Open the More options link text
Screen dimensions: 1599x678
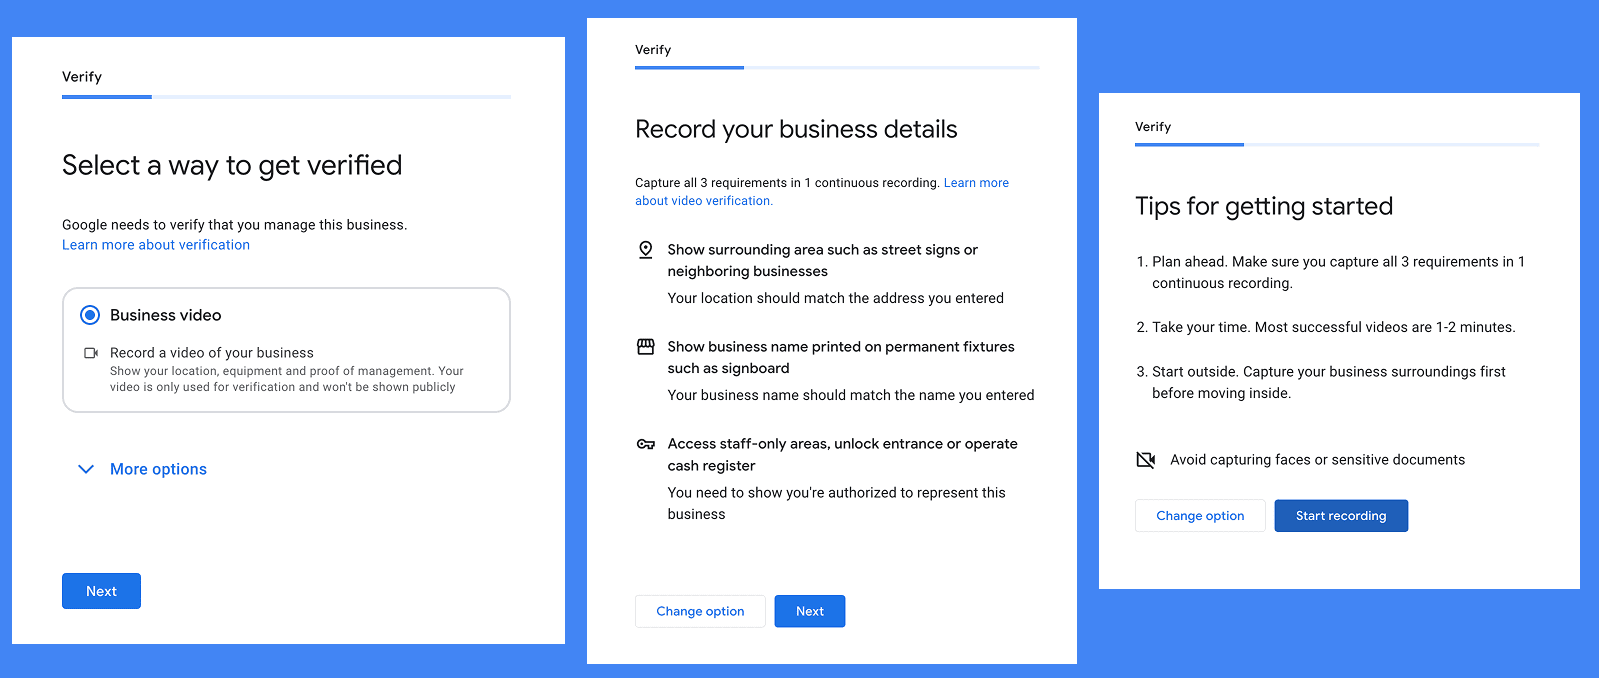coord(158,469)
